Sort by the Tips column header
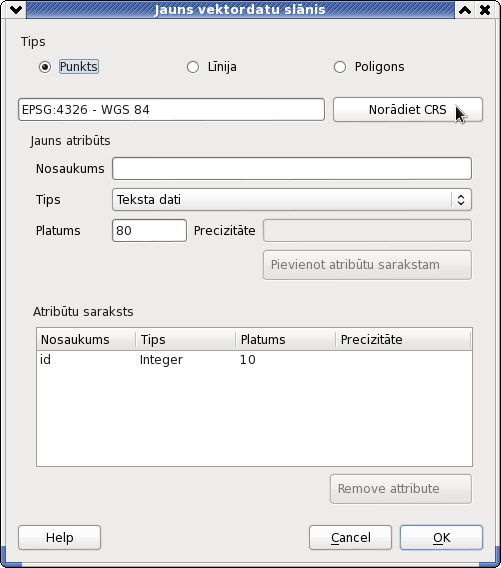The height and width of the screenshot is (568, 501). 186,339
